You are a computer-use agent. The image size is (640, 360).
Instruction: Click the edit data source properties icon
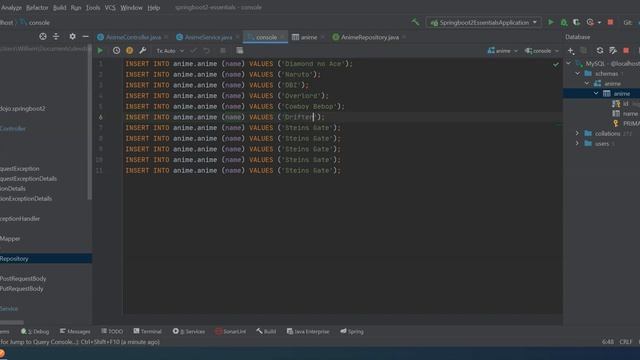613,51
